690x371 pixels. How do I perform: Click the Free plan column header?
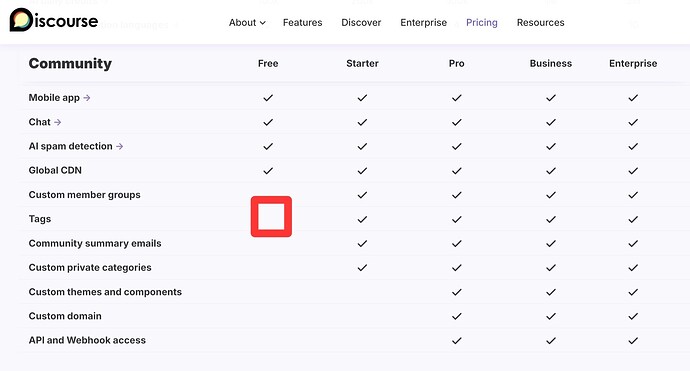pyautogui.click(x=268, y=63)
